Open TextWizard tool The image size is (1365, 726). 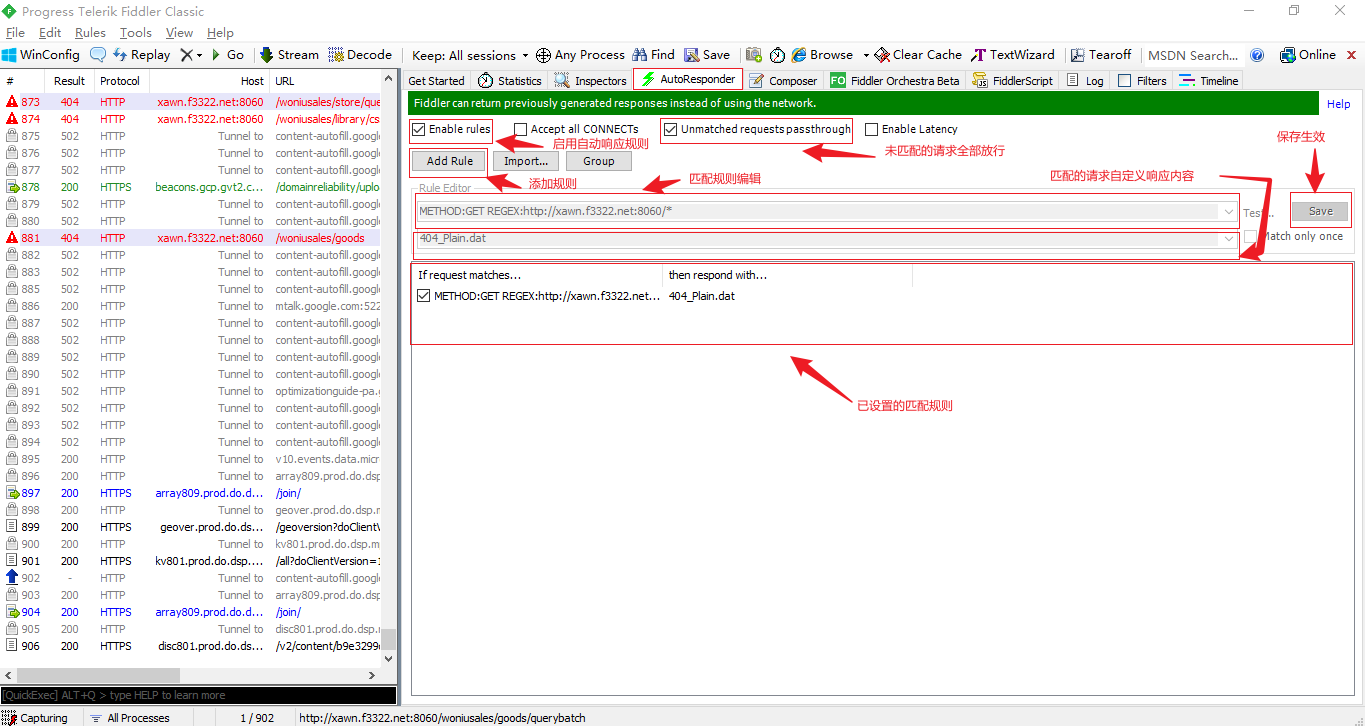coord(1013,55)
